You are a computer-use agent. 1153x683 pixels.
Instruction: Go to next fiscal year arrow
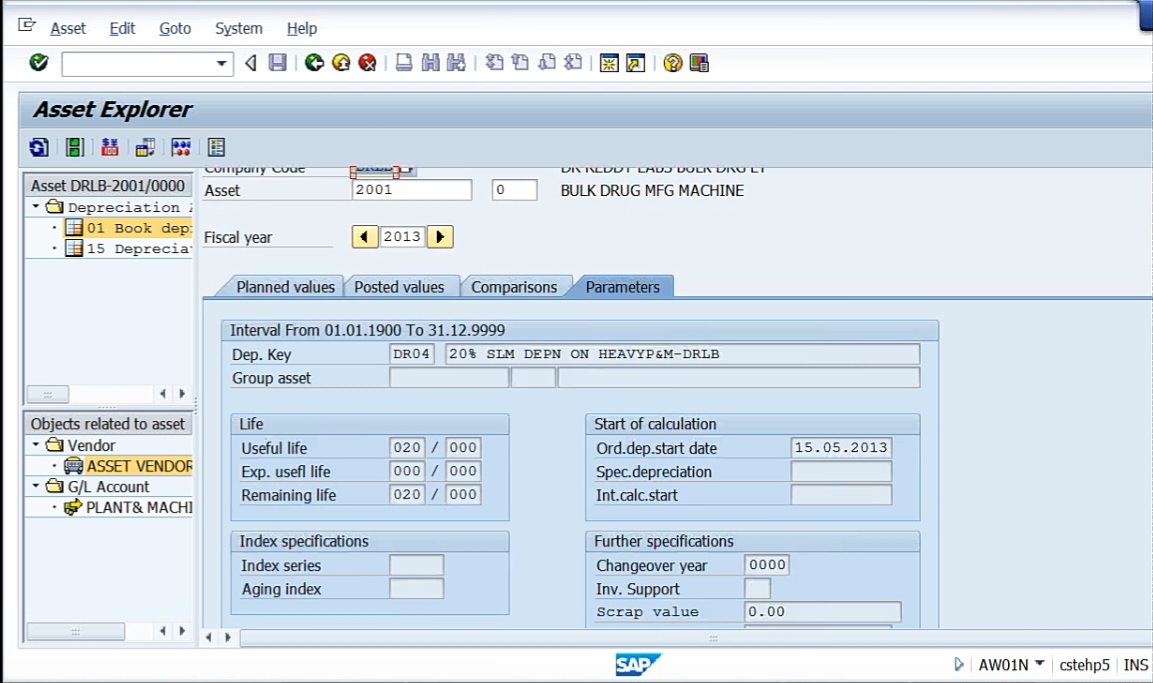(x=440, y=237)
